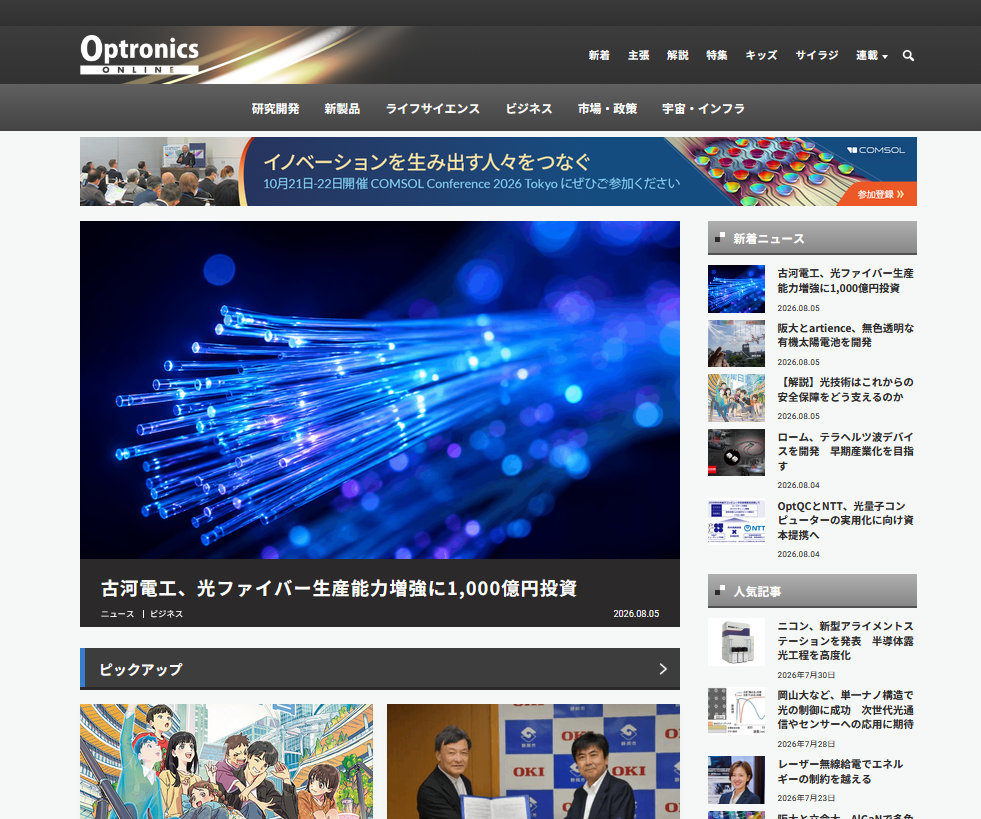The height and width of the screenshot is (819, 981).
Task: Open the 新着 menu item
Action: coord(599,56)
